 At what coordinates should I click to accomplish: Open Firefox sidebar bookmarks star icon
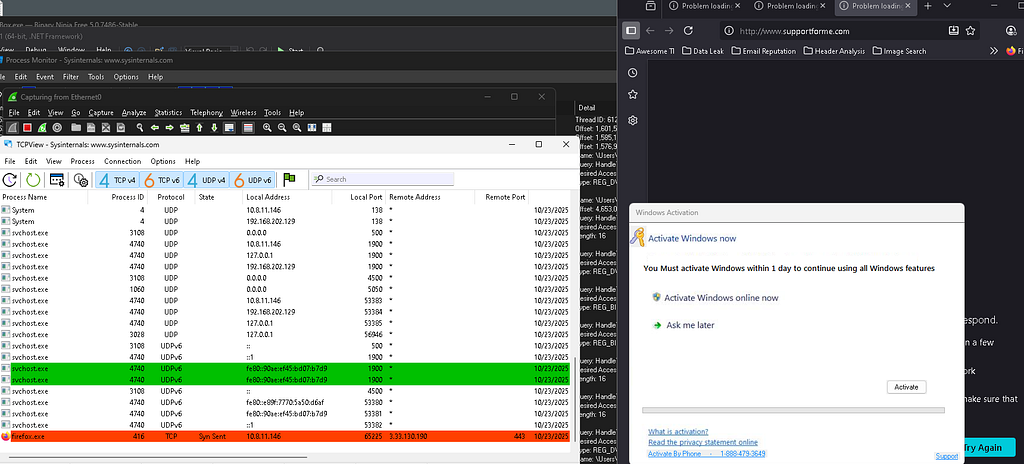pyautogui.click(x=632, y=95)
